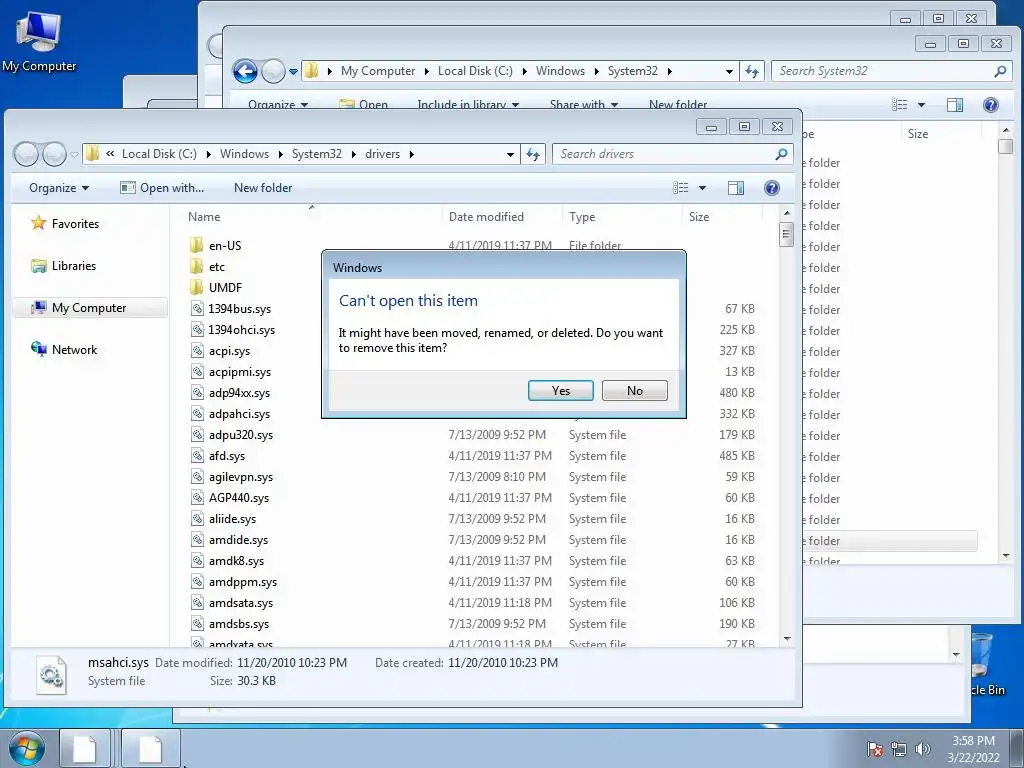Click the Search drivers input field
The width and height of the screenshot is (1024, 768).
(x=663, y=154)
